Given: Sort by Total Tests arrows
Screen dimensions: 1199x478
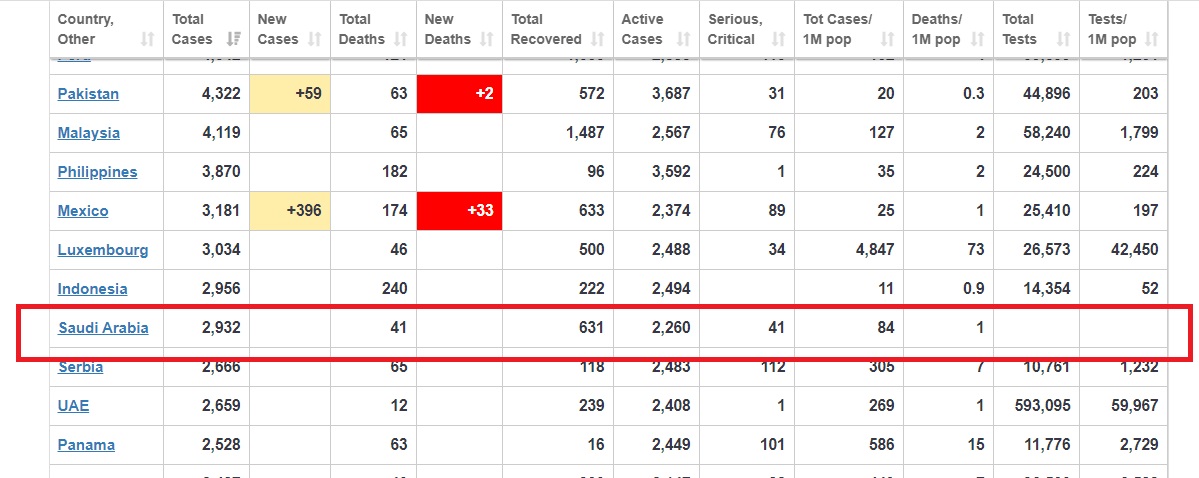Looking at the screenshot, I should tap(1063, 39).
